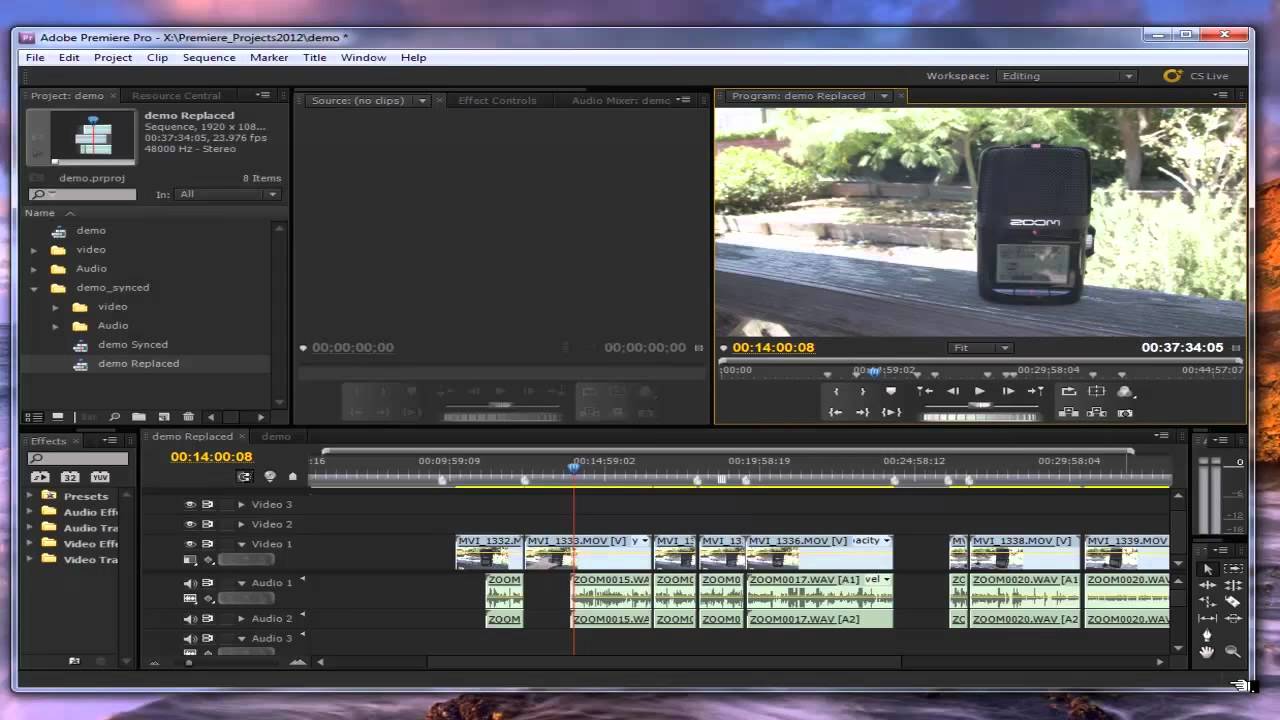The height and width of the screenshot is (720, 1280).
Task: Switch to Effect Controls tab
Action: tap(497, 100)
